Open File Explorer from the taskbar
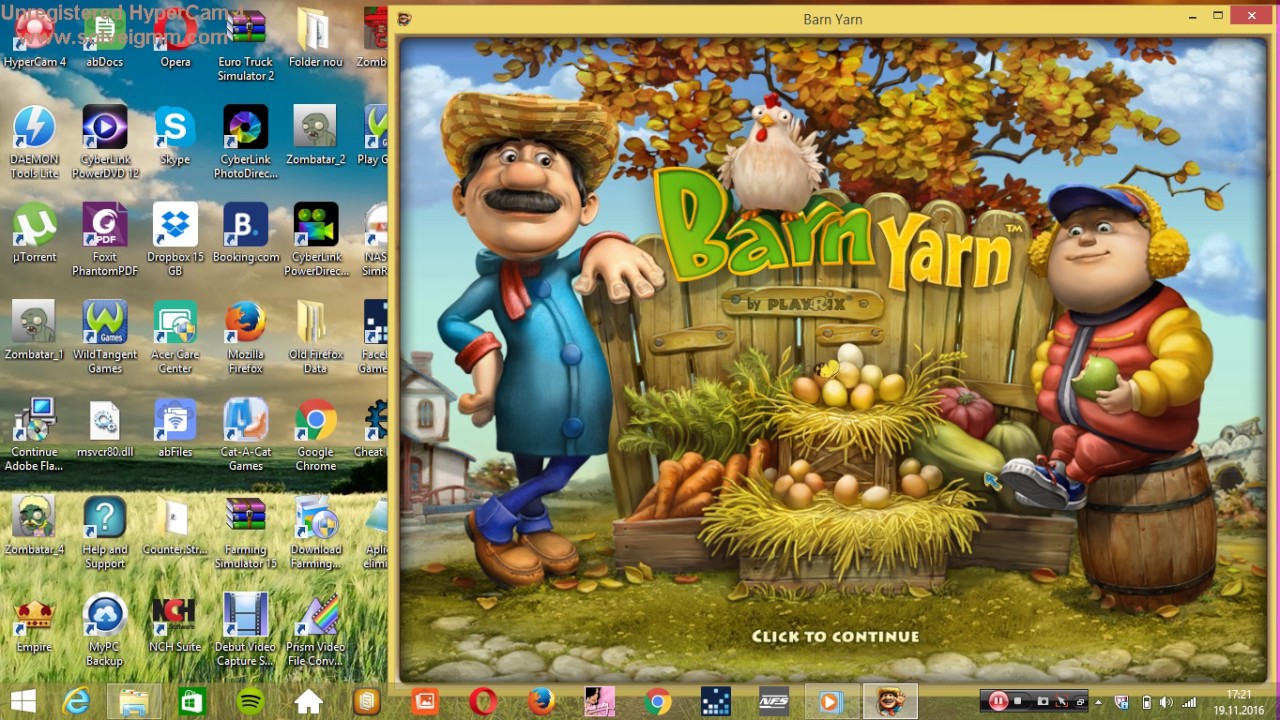Viewport: 1280px width, 720px height. click(x=134, y=702)
